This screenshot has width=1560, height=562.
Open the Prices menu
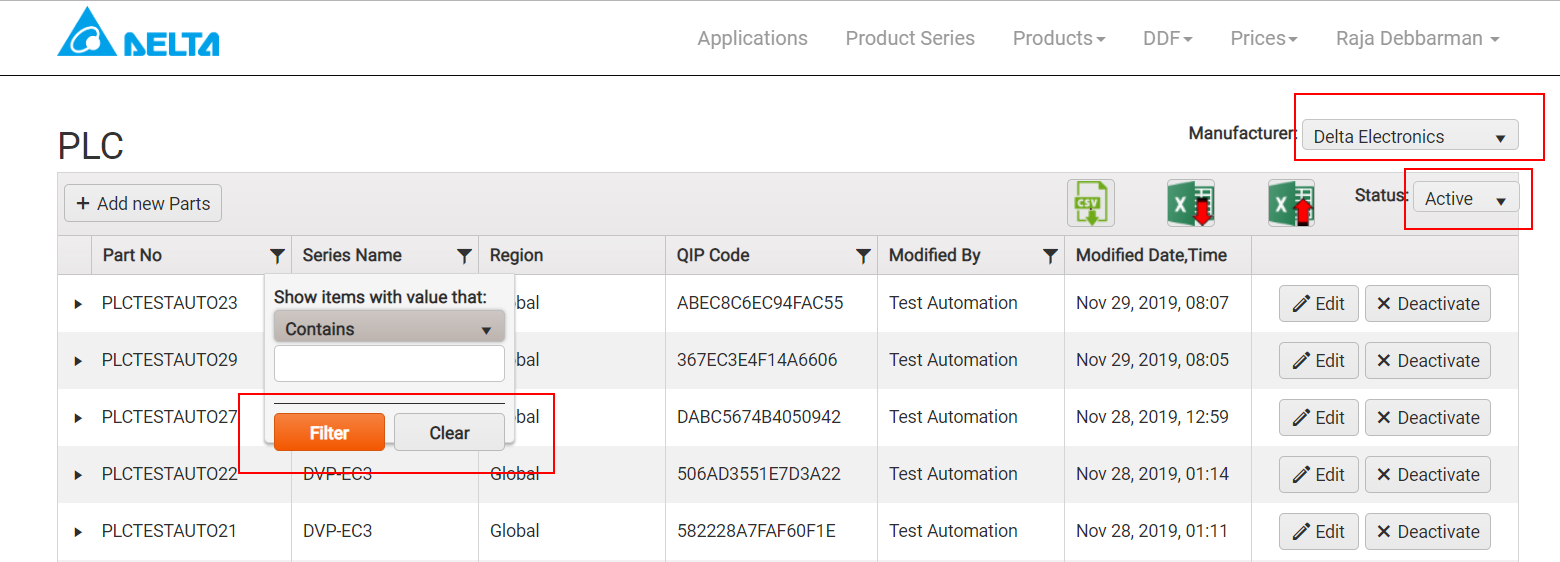coord(1263,38)
